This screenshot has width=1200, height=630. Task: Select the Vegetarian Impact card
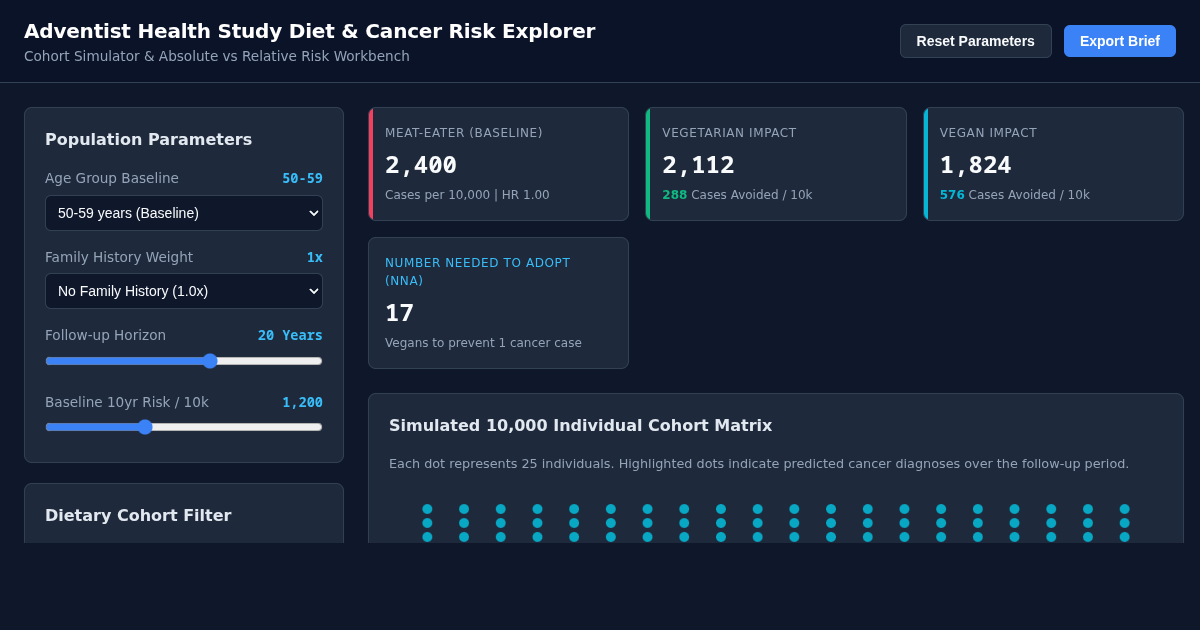(x=776, y=164)
